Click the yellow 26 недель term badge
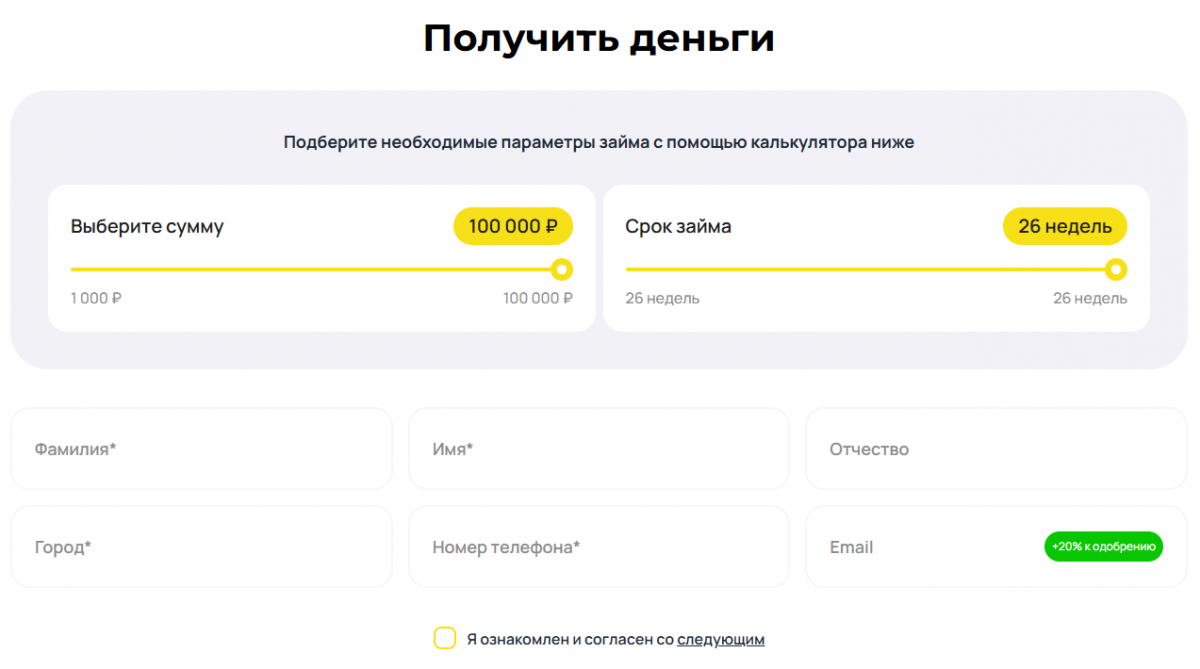The width and height of the screenshot is (1200, 669). tap(1064, 227)
